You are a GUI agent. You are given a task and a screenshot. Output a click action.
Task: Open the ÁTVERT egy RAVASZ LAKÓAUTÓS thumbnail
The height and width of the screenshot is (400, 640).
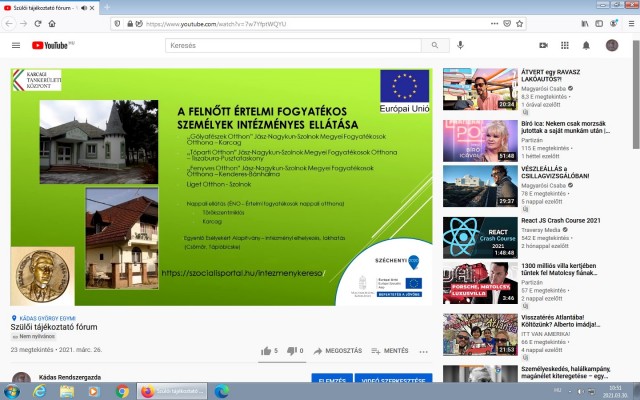pyautogui.click(x=480, y=89)
